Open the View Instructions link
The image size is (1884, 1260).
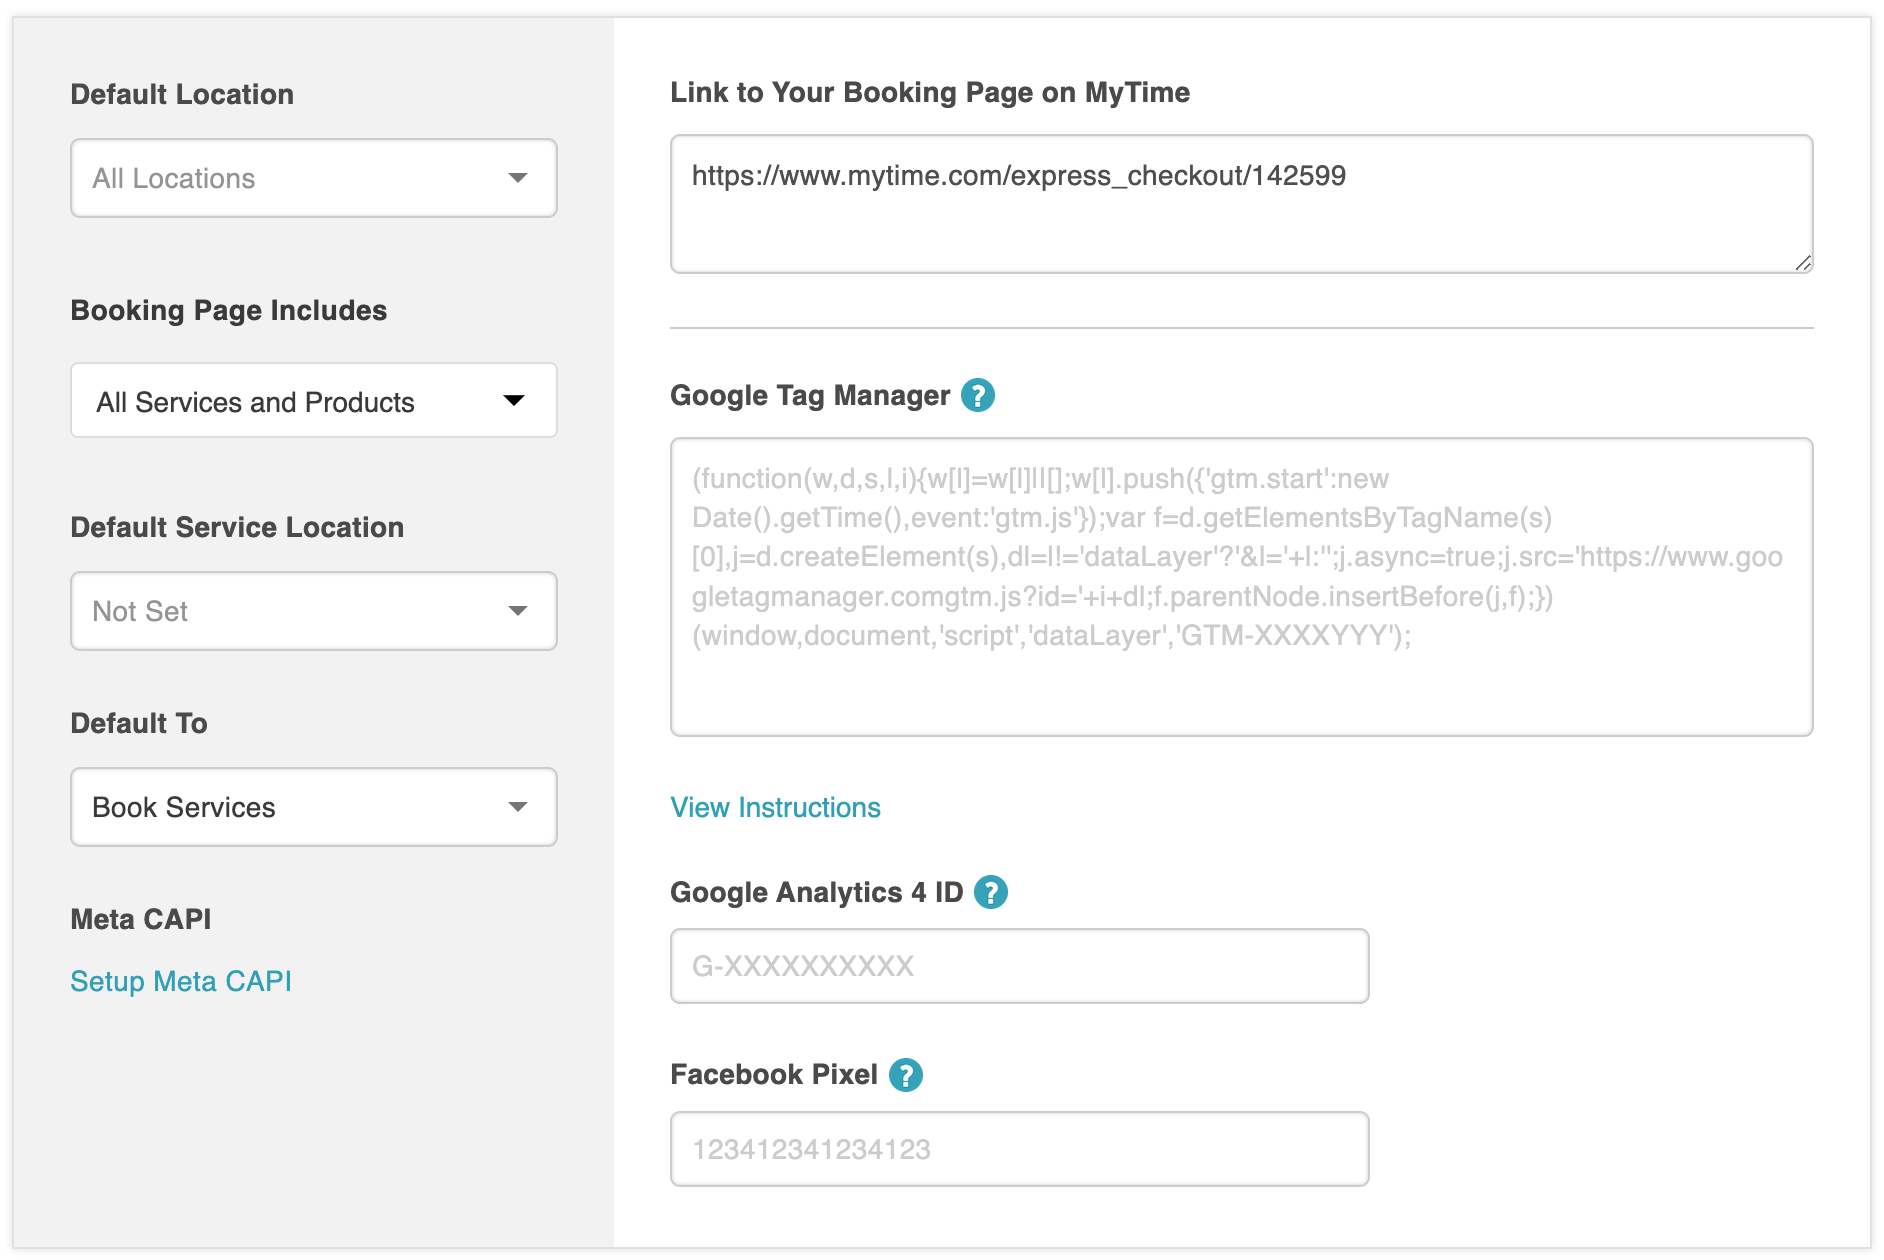[x=775, y=808]
